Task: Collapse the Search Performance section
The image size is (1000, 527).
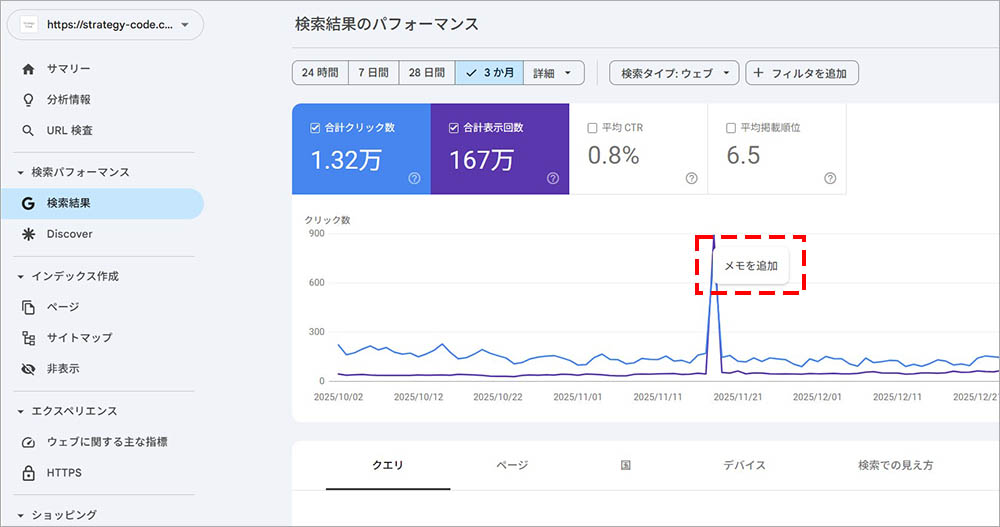Action: [x=21, y=172]
